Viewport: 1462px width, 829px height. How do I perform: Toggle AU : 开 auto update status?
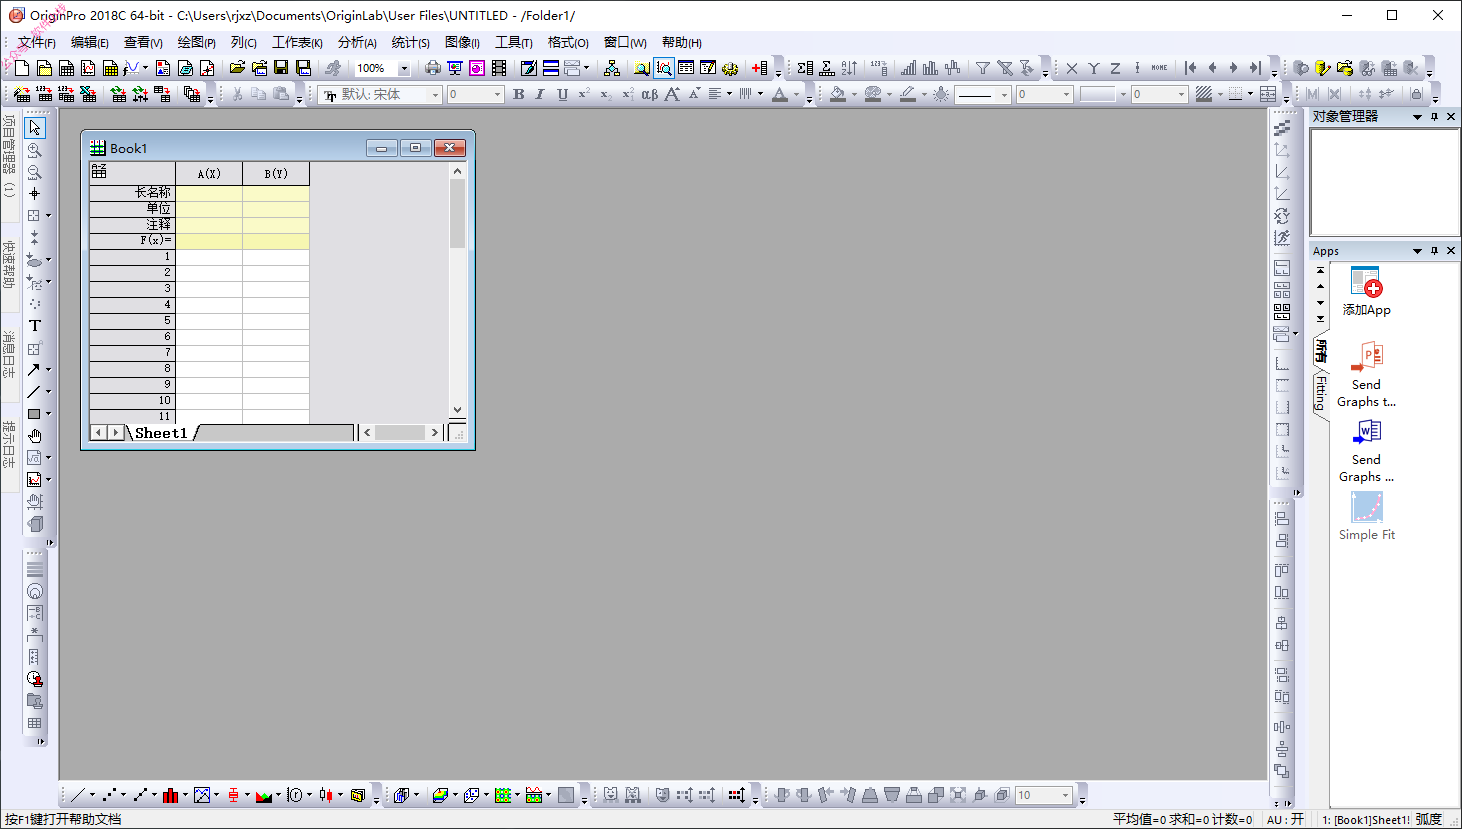click(1285, 819)
